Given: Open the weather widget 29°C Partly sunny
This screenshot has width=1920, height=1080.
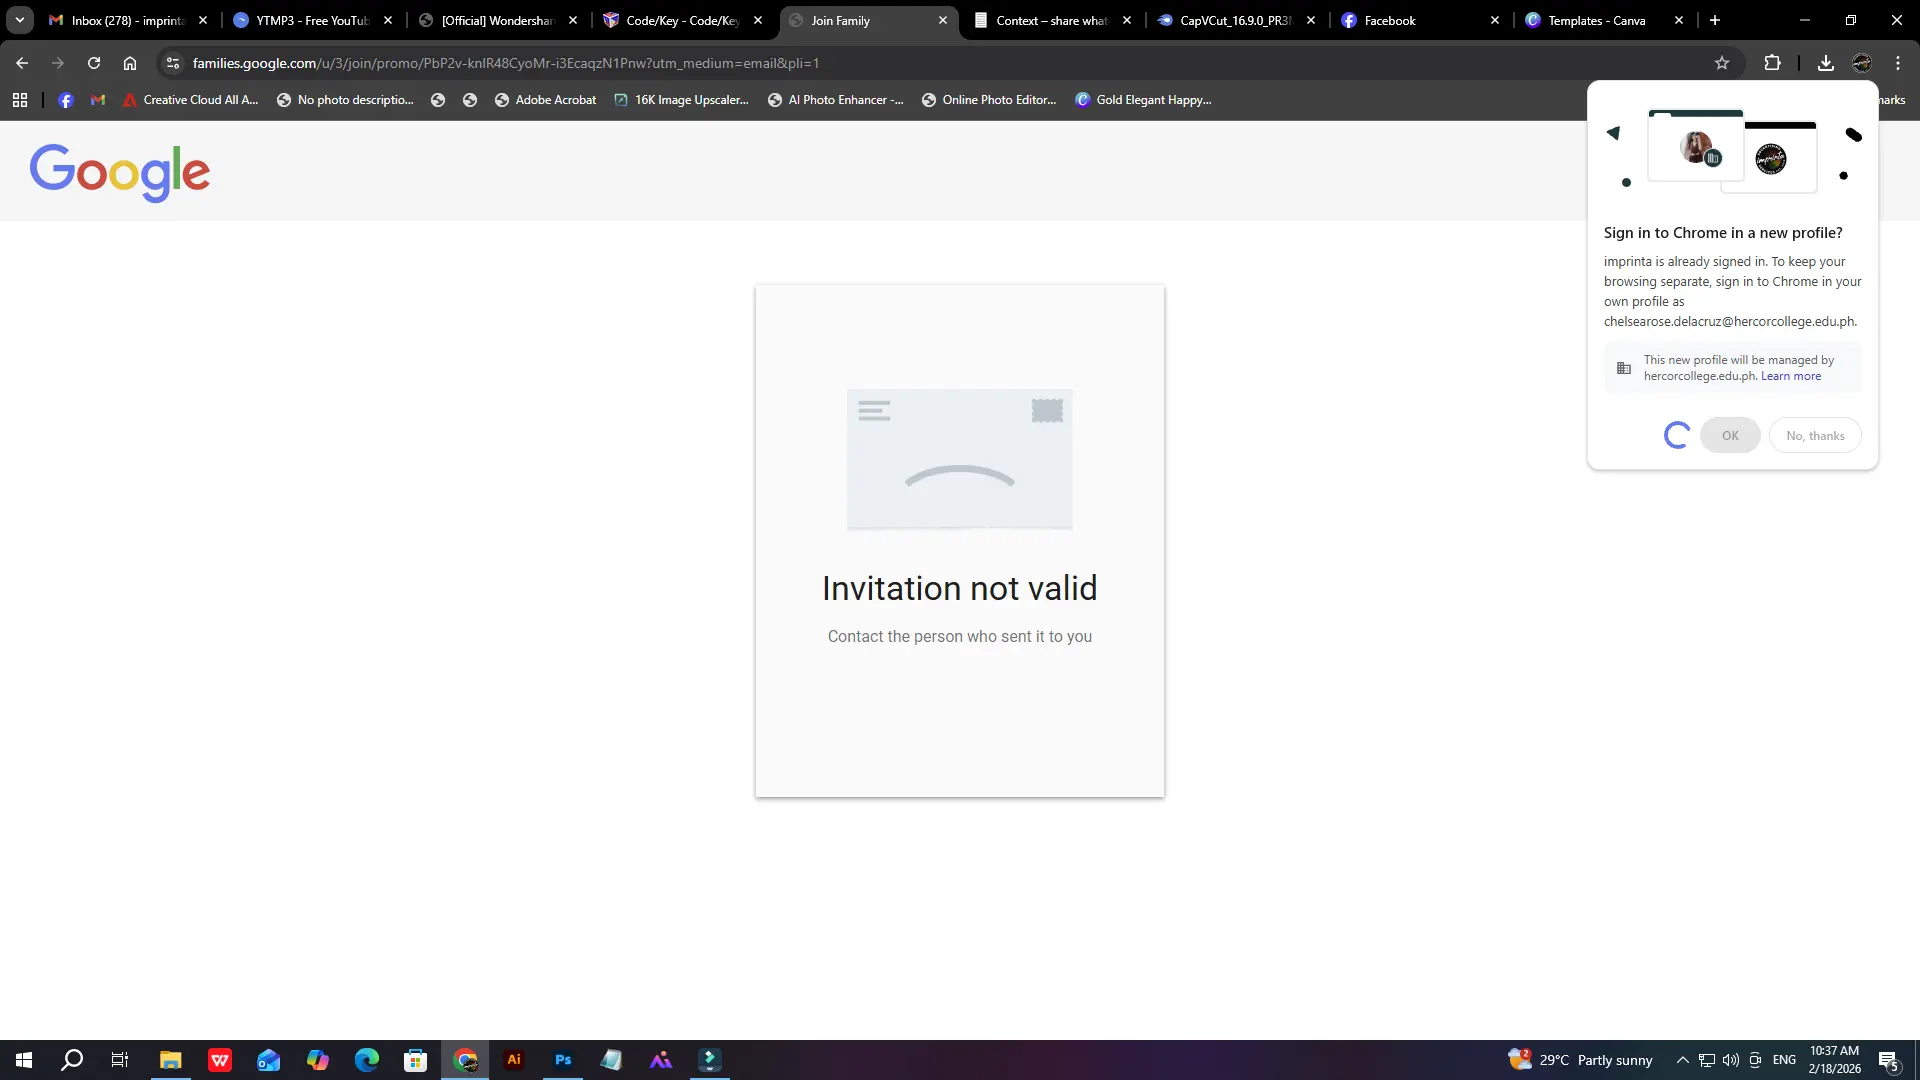Looking at the screenshot, I should pyautogui.click(x=1580, y=1060).
